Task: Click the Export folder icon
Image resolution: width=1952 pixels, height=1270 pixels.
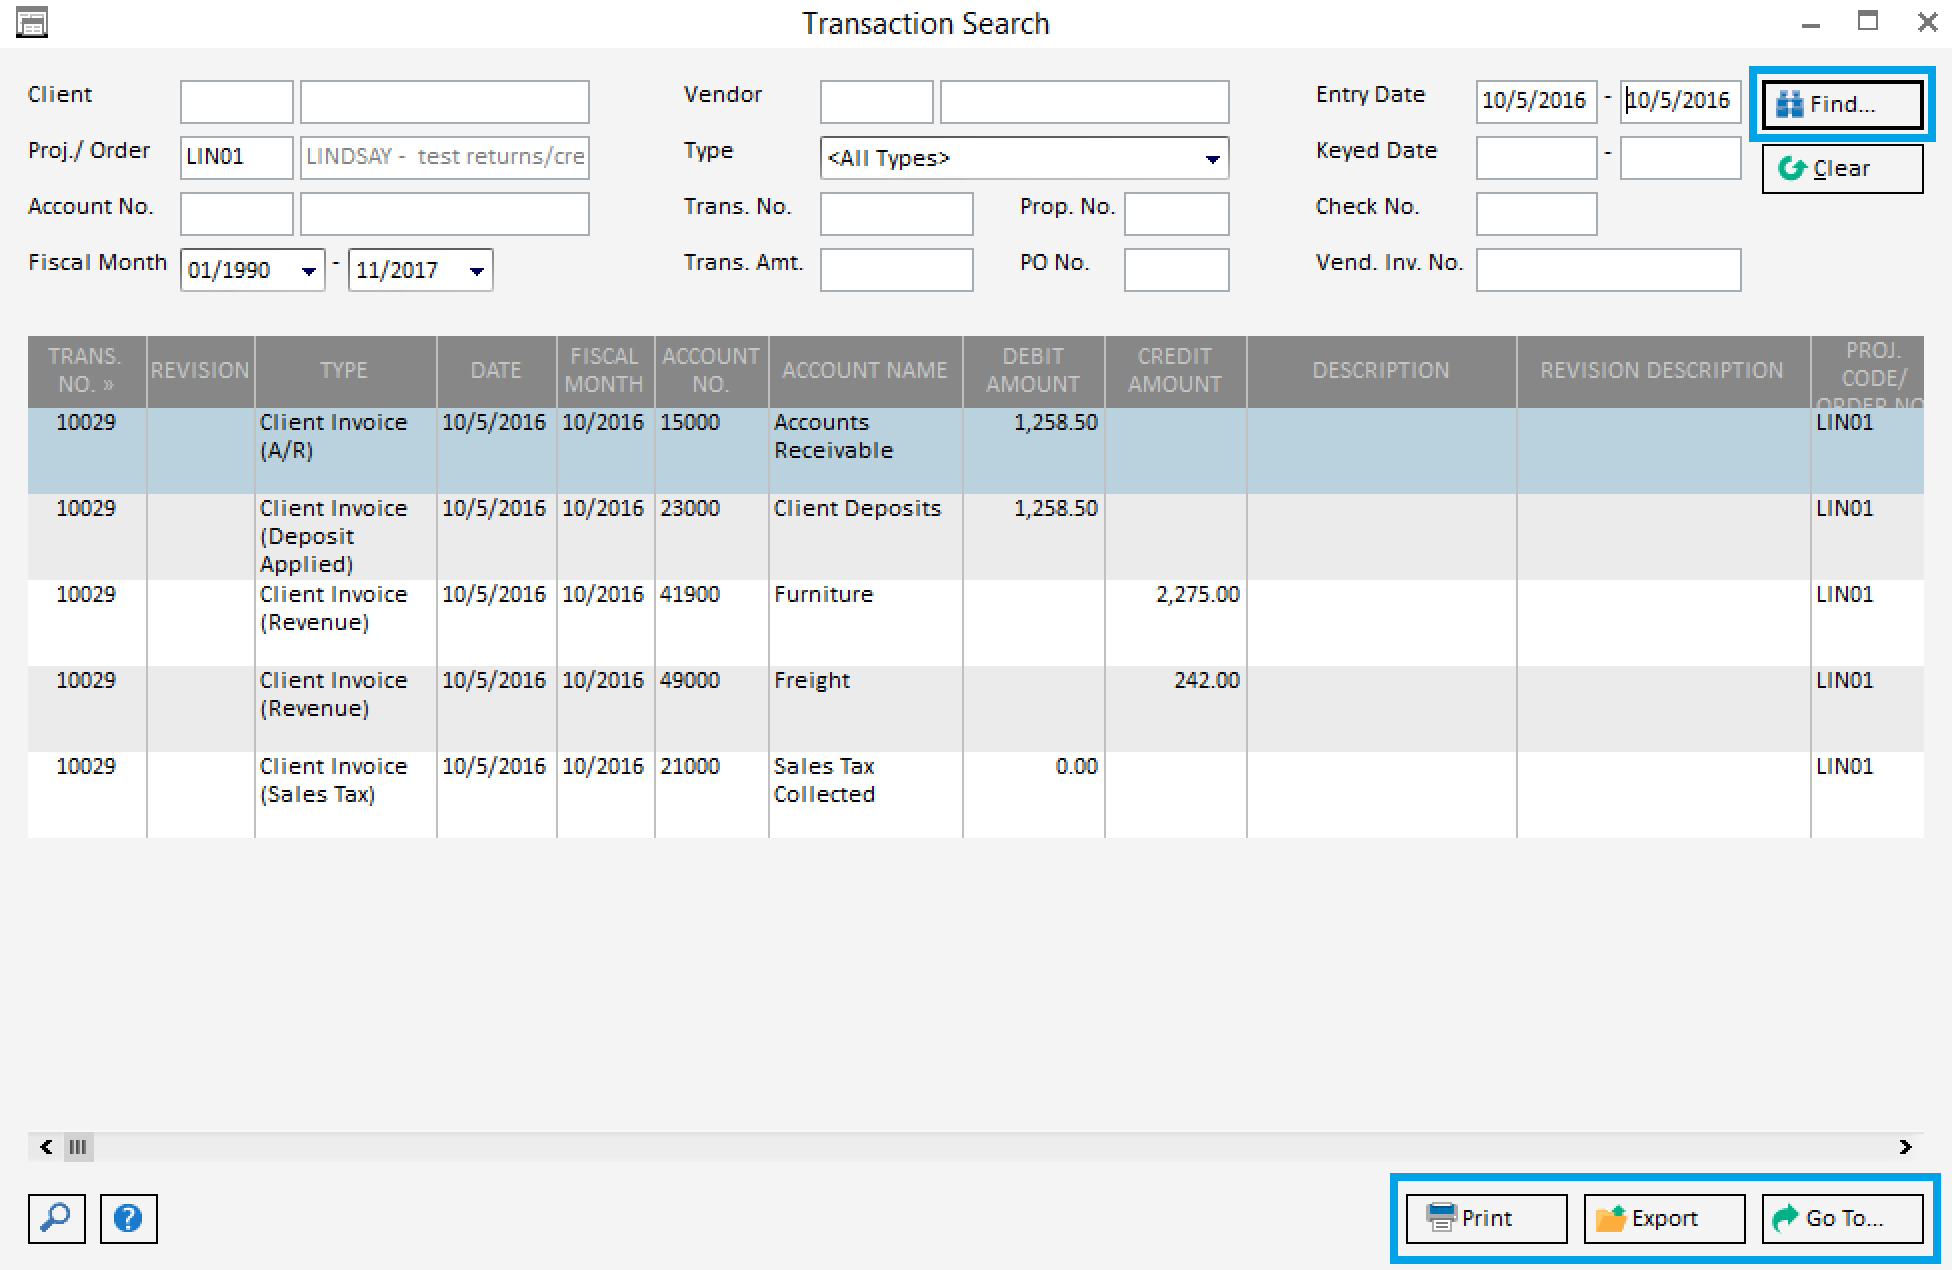Action: click(1613, 1218)
